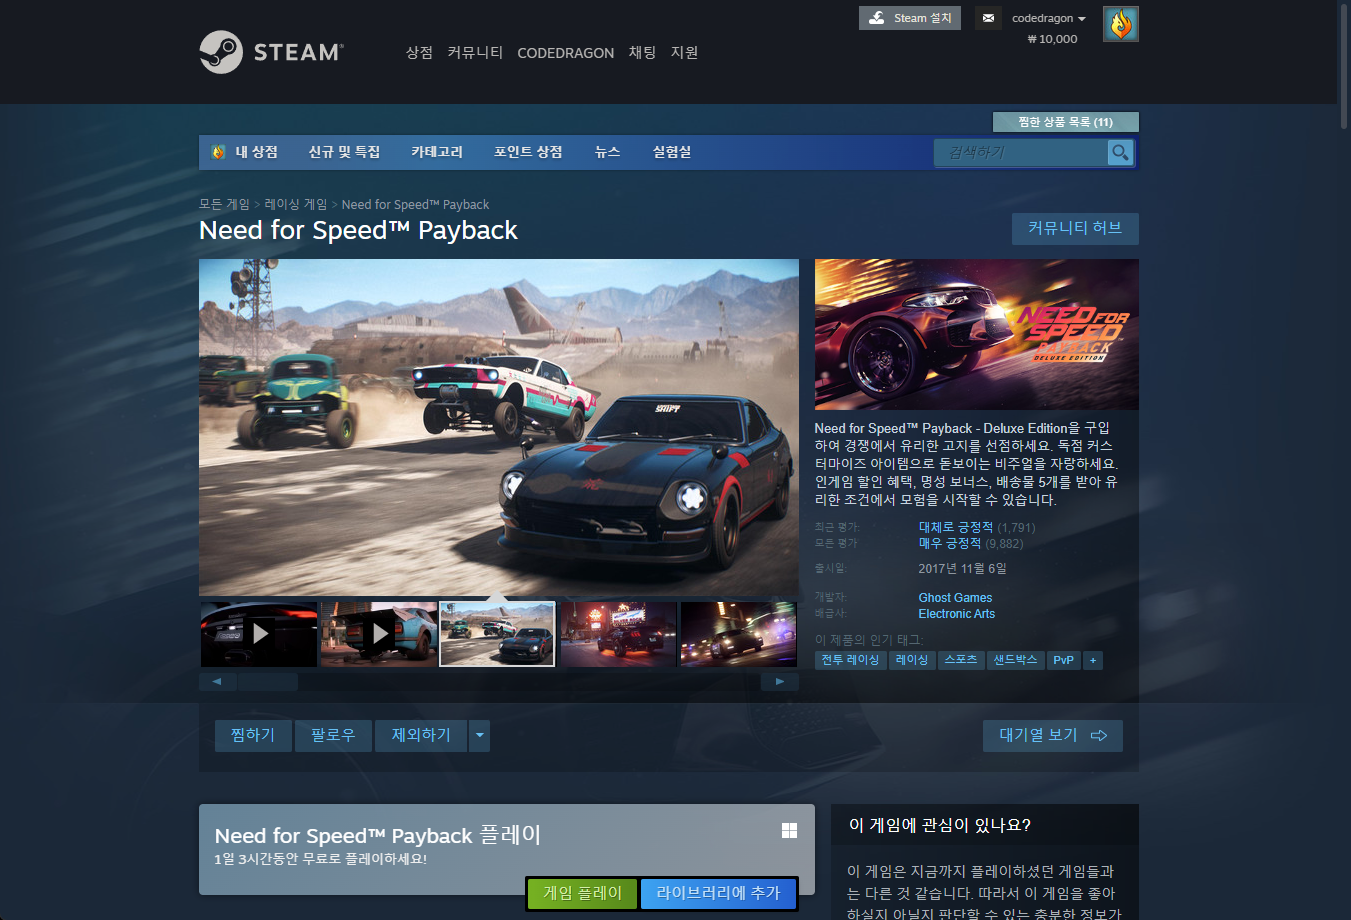Click the 찜하기 button
Image resolution: width=1351 pixels, height=920 pixels.
pos(253,736)
